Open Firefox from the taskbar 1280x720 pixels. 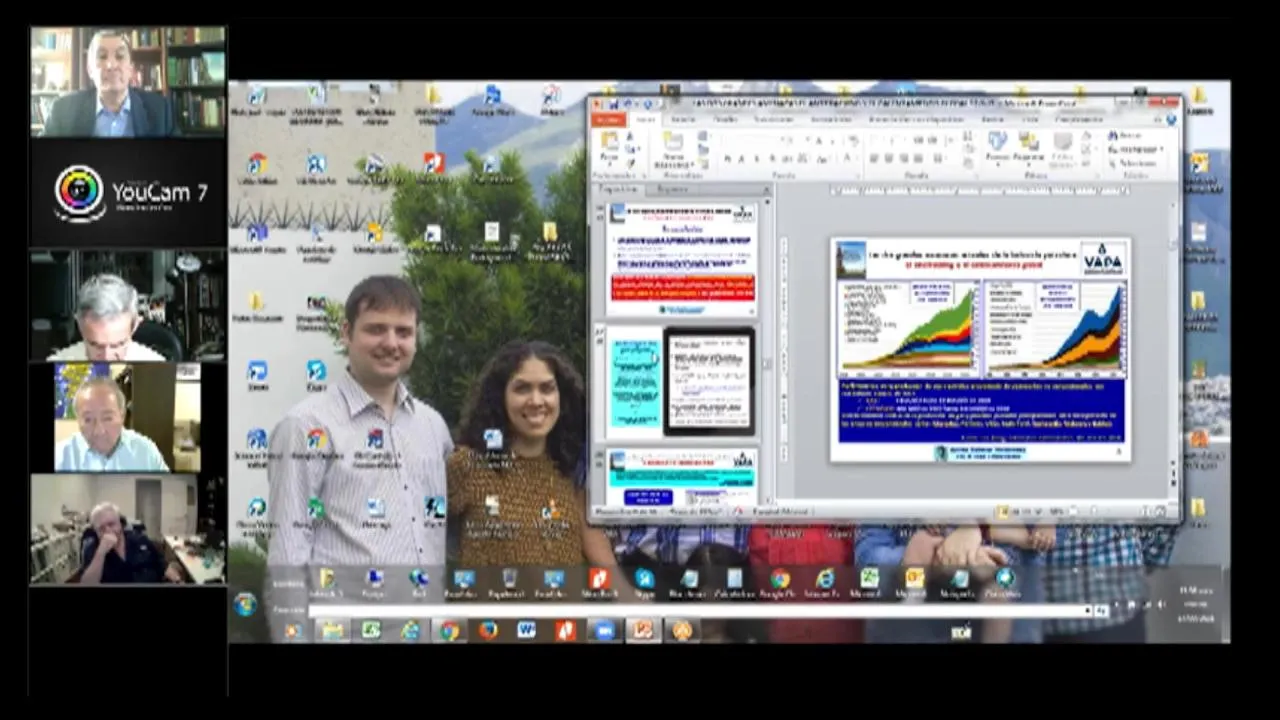click(x=488, y=630)
